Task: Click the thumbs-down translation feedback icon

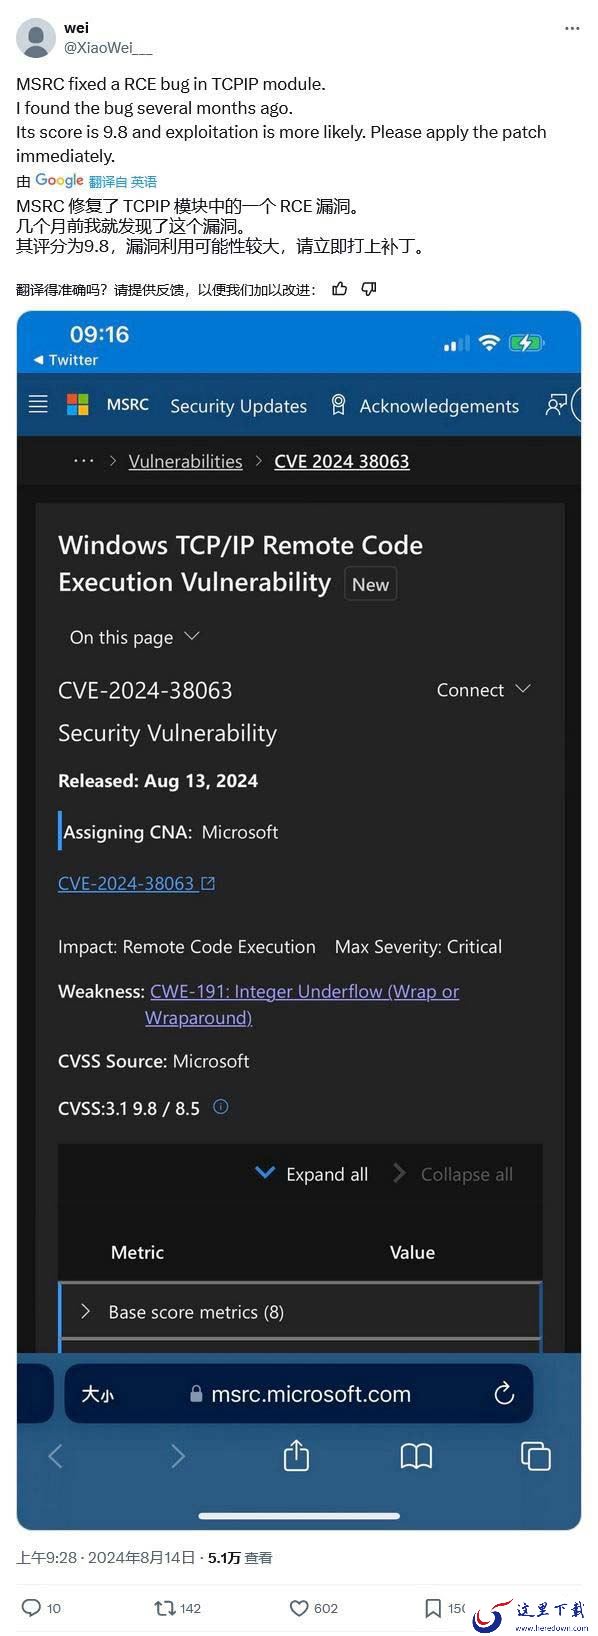Action: tap(369, 289)
